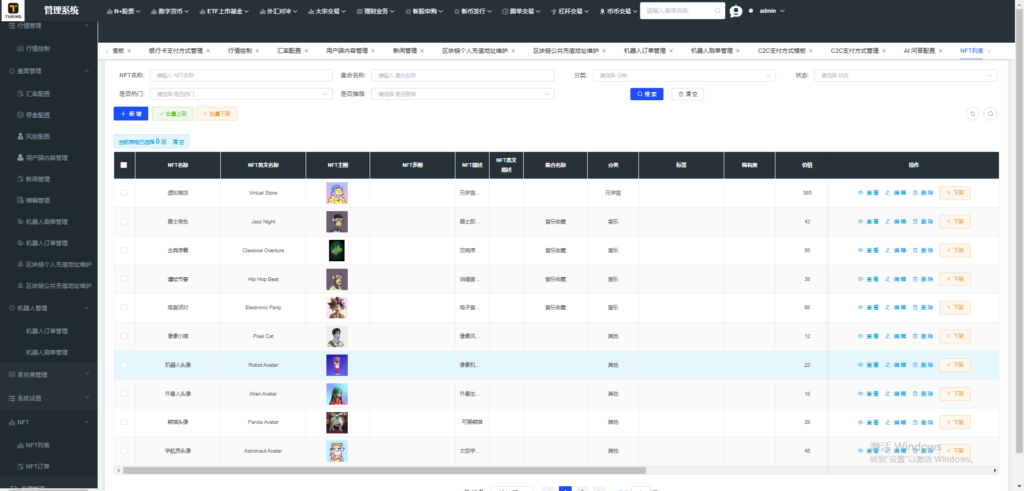This screenshot has width=1024, height=491.
Task: Delete the Classical Overture NFT row
Action: [923, 251]
